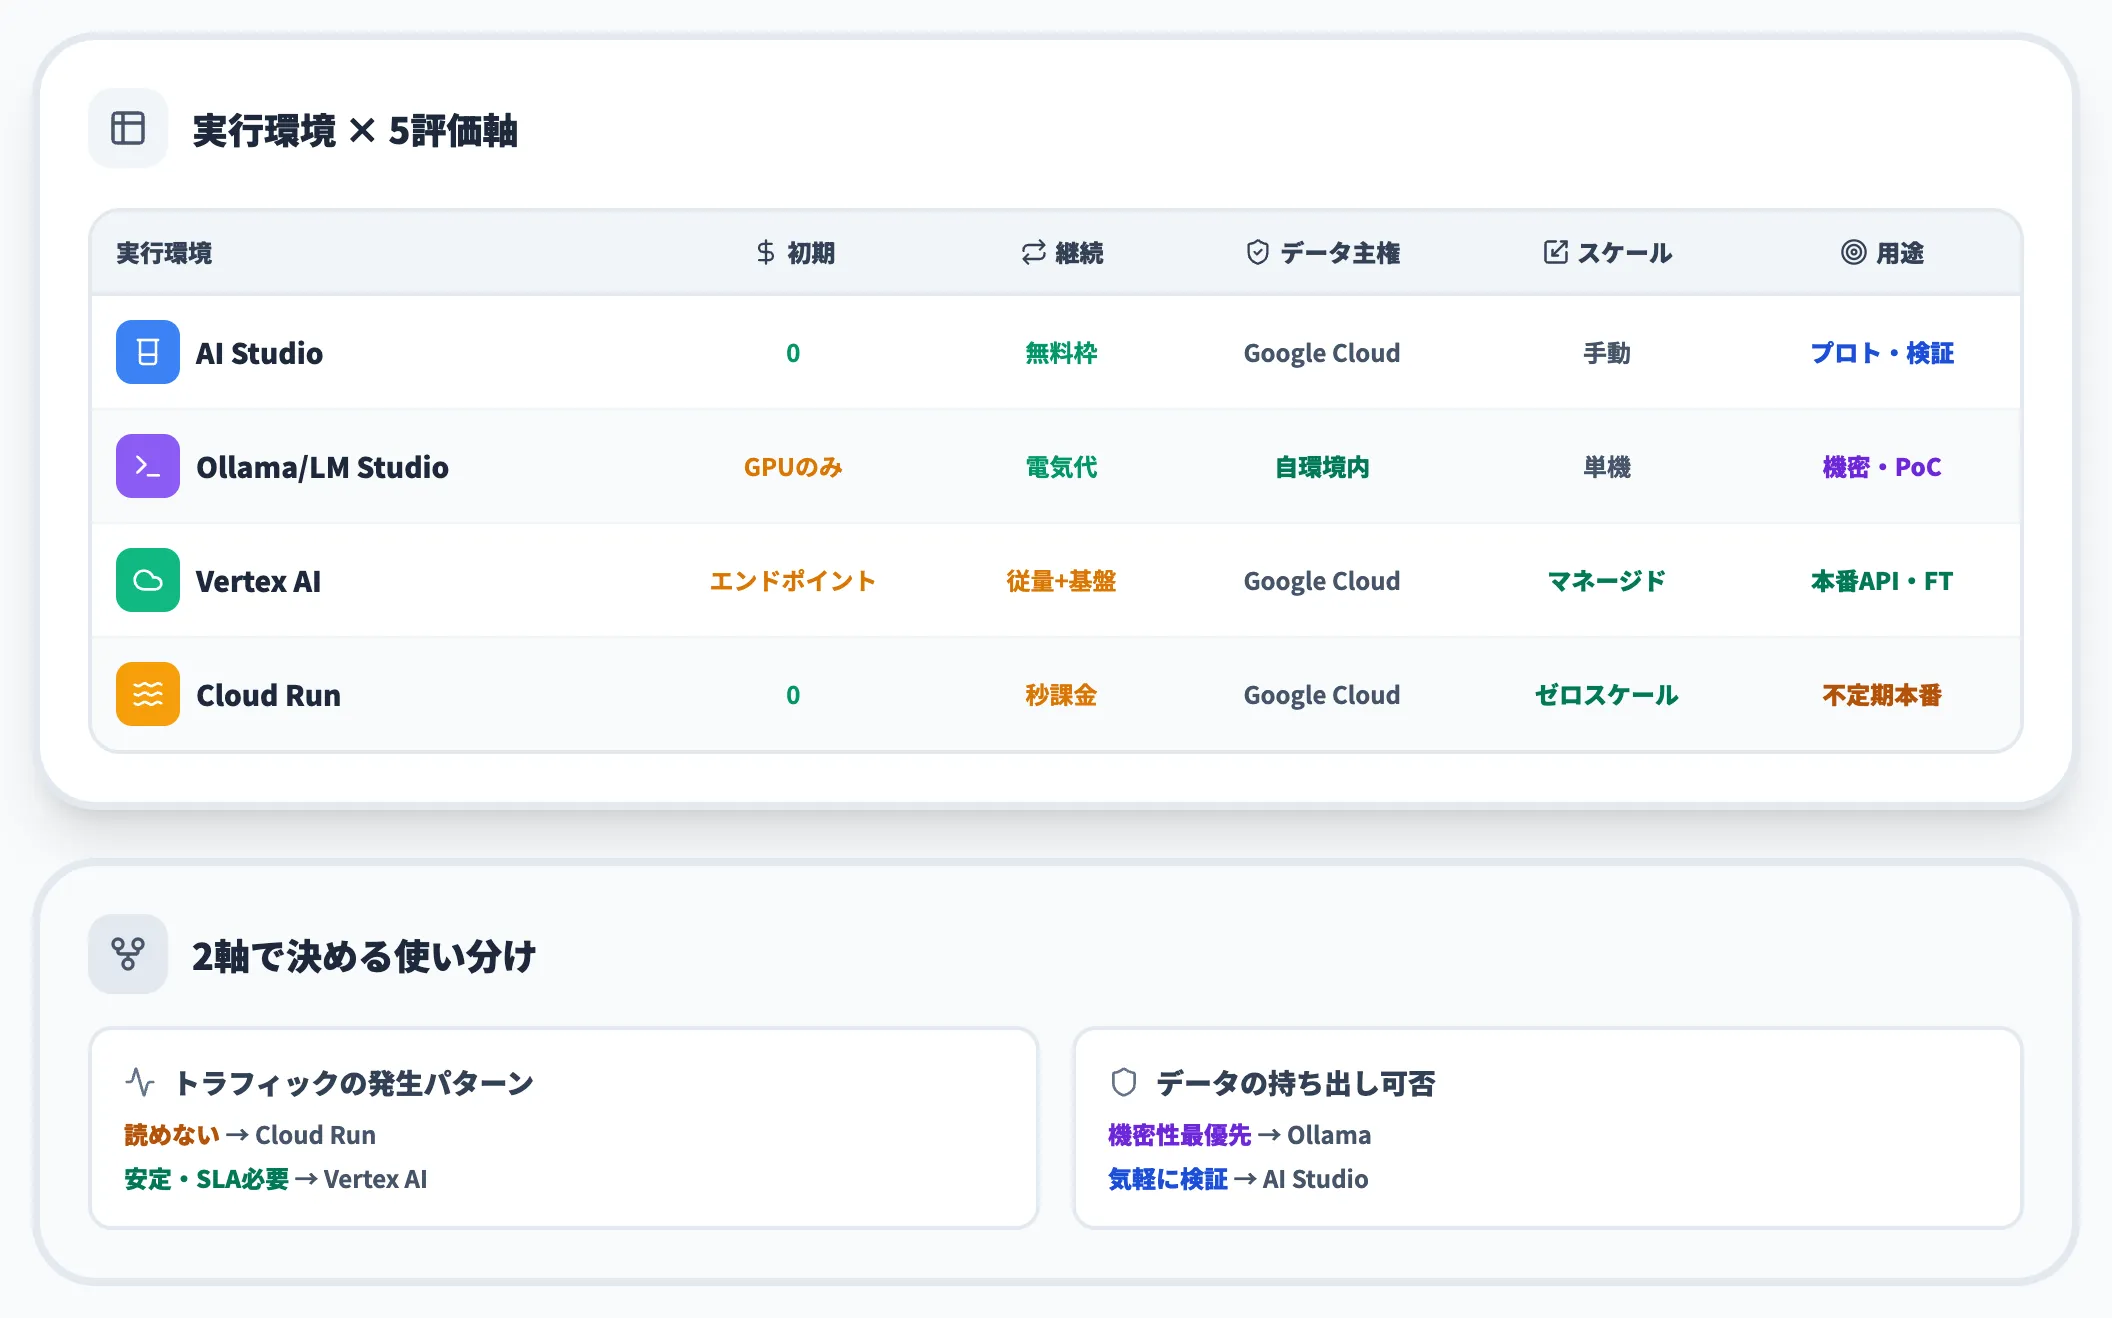This screenshot has height=1318, width=2112.
Task: Click the Vertex AI row name
Action: point(258,581)
